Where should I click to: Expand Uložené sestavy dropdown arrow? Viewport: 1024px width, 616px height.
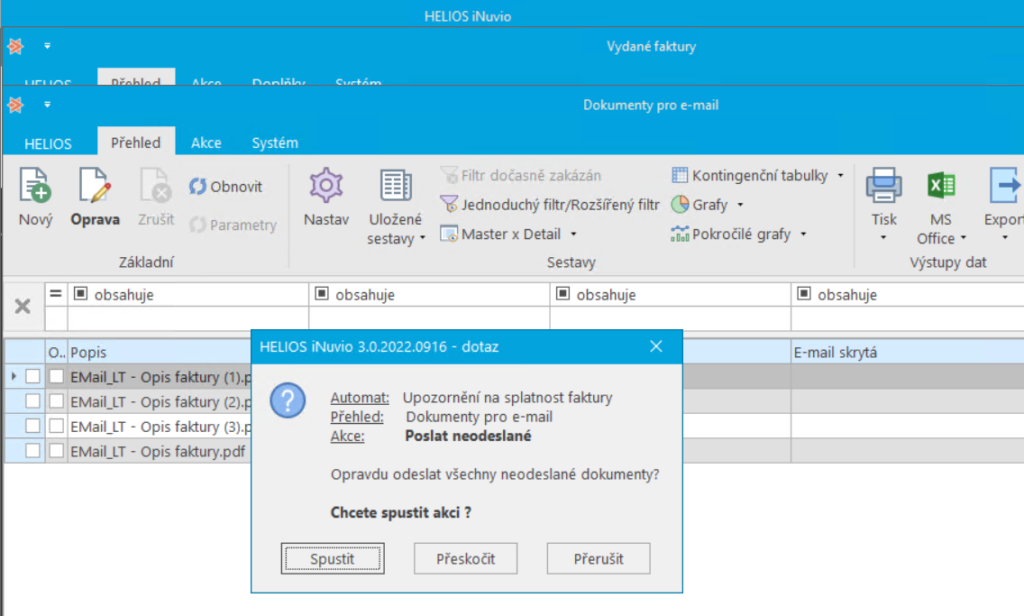[x=423, y=238]
